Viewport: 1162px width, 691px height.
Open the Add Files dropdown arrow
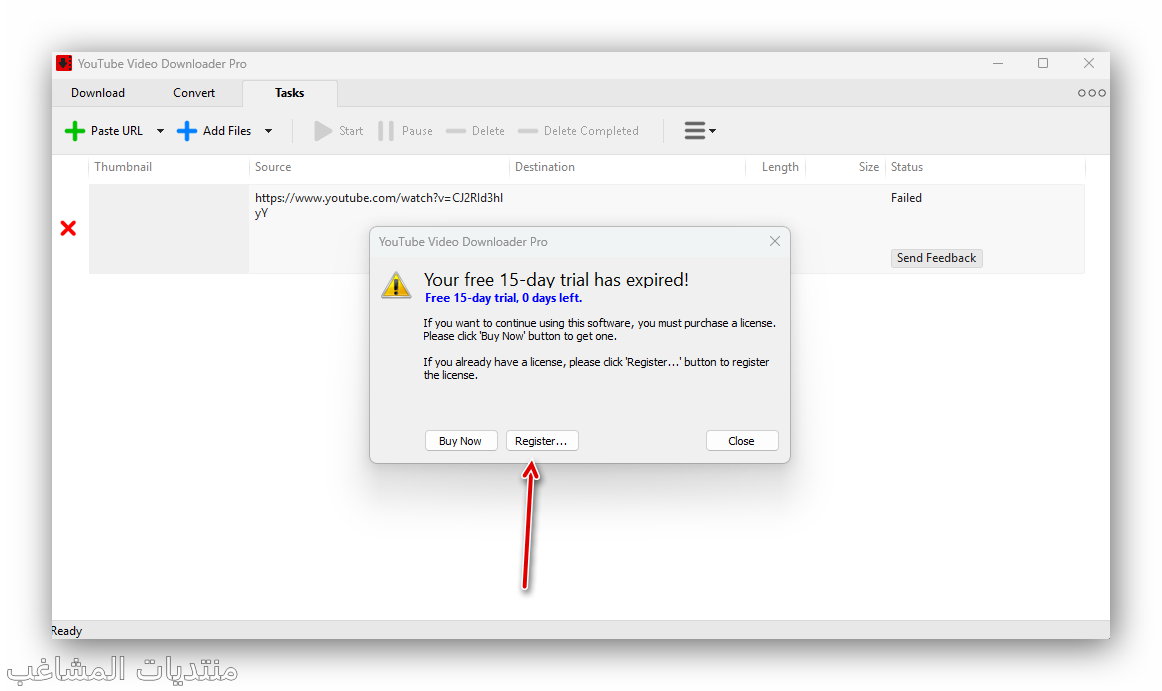[268, 131]
